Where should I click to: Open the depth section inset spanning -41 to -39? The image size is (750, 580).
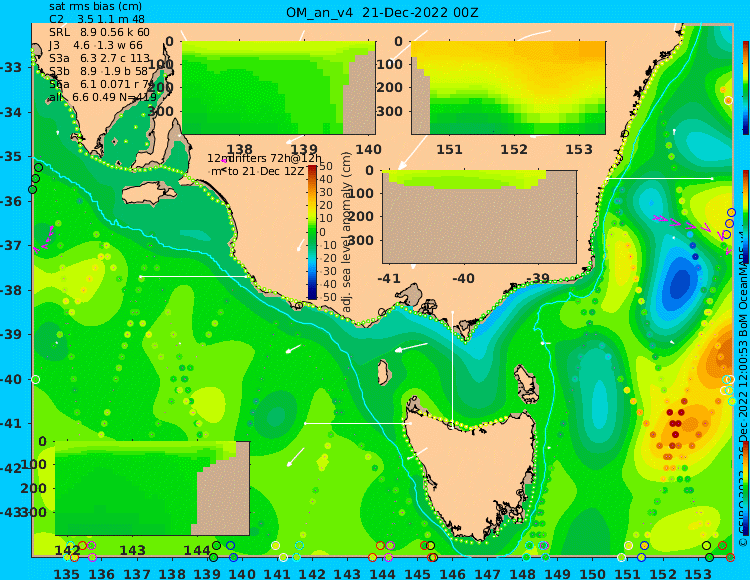[x=480, y=217]
